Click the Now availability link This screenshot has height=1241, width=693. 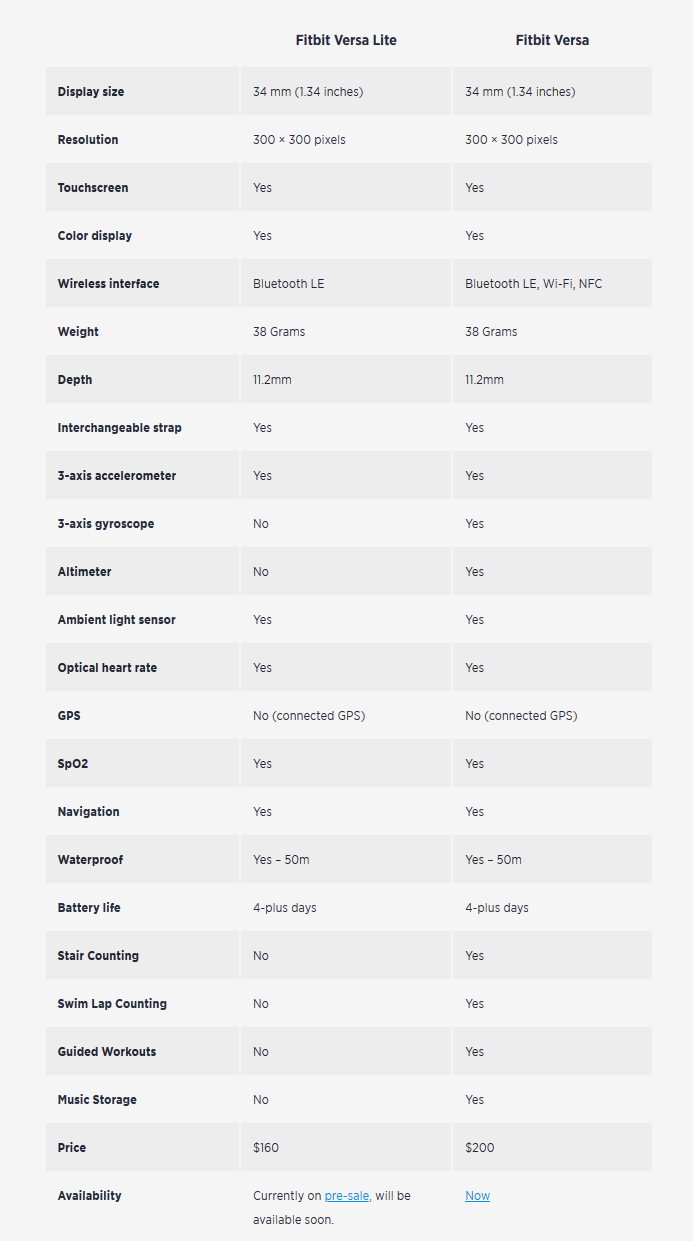tap(477, 1196)
